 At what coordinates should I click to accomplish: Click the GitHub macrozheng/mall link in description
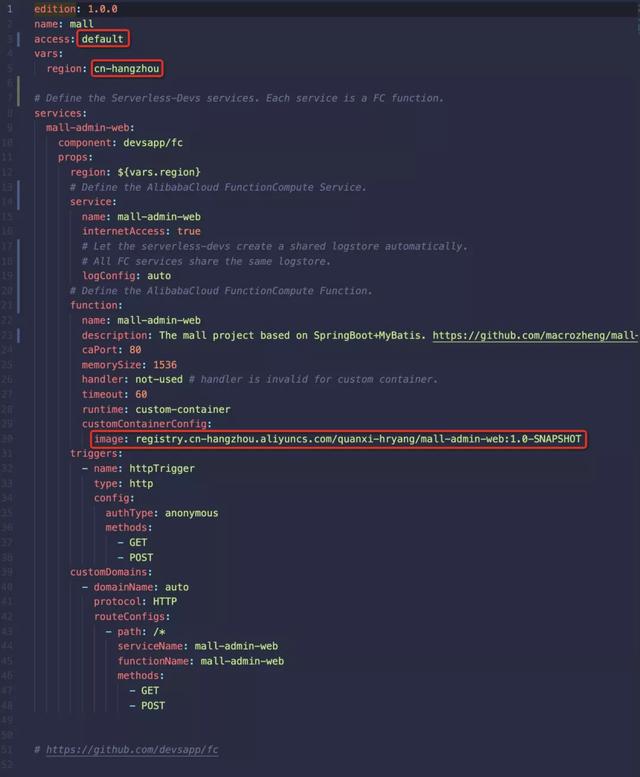point(535,335)
